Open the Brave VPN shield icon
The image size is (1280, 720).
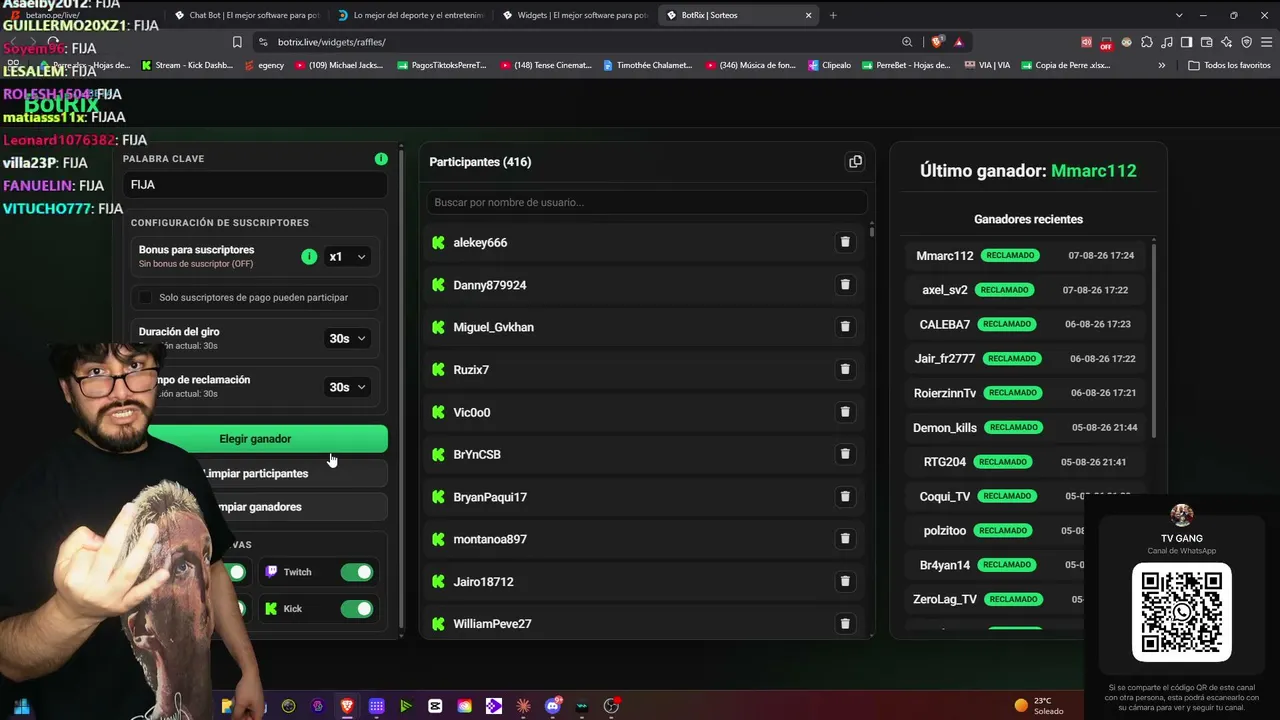(x=1246, y=42)
